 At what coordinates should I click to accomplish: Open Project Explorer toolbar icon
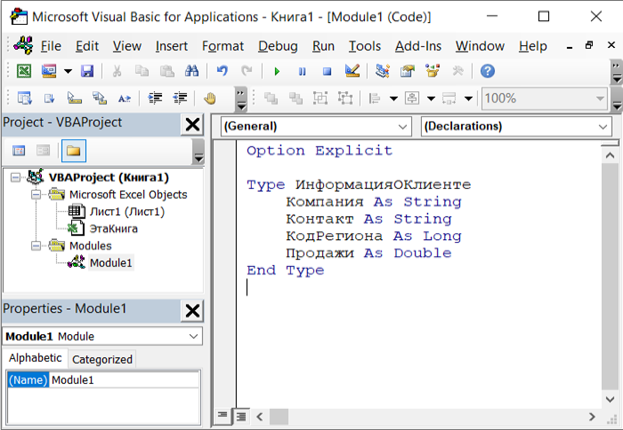coord(382,72)
